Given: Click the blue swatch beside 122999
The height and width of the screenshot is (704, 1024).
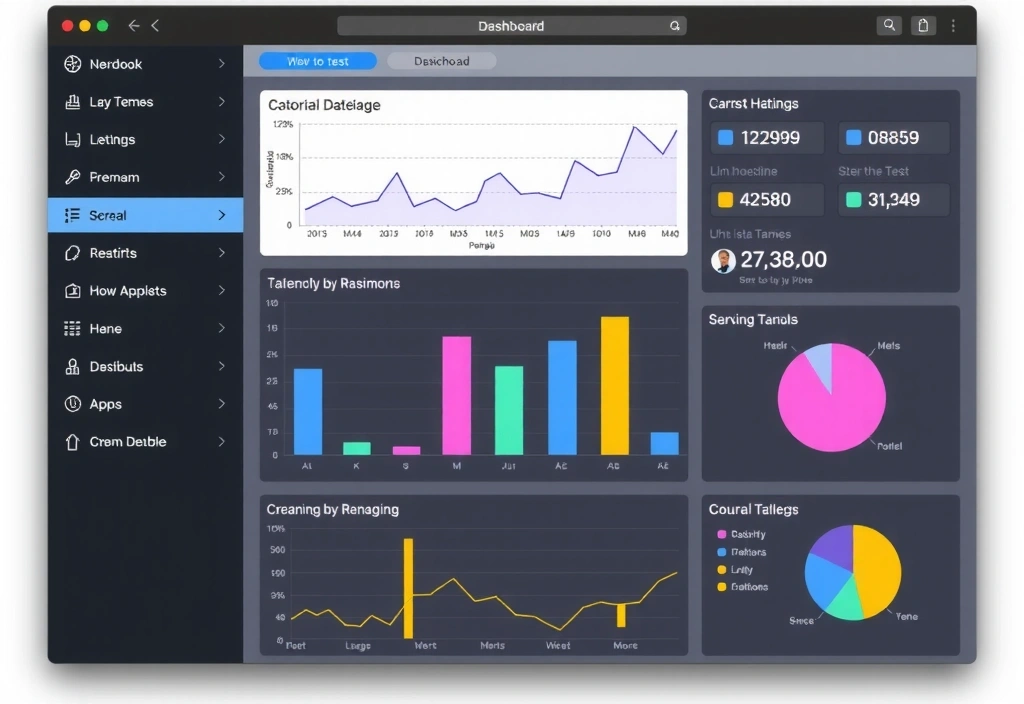Looking at the screenshot, I should click(x=726, y=138).
